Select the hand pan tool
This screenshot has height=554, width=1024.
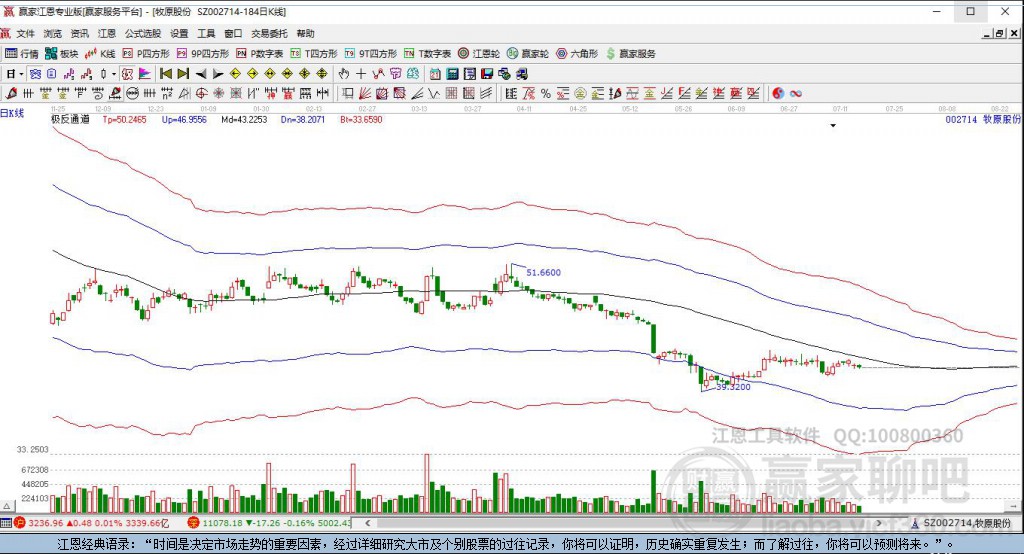[x=344, y=74]
